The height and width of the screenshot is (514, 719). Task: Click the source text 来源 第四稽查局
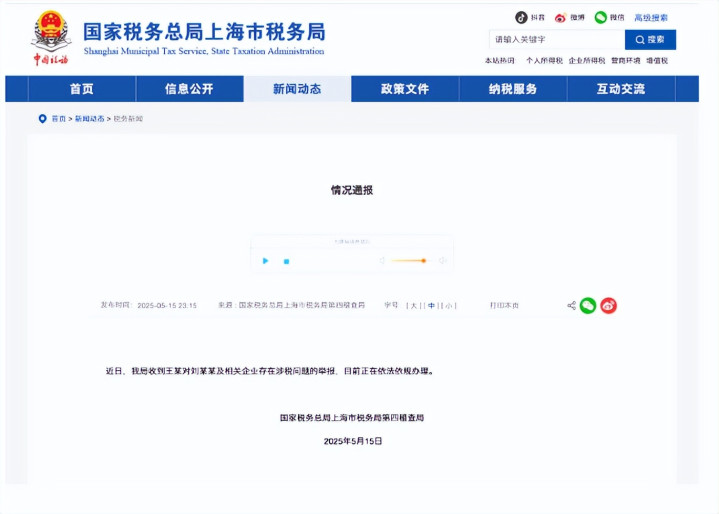point(292,305)
